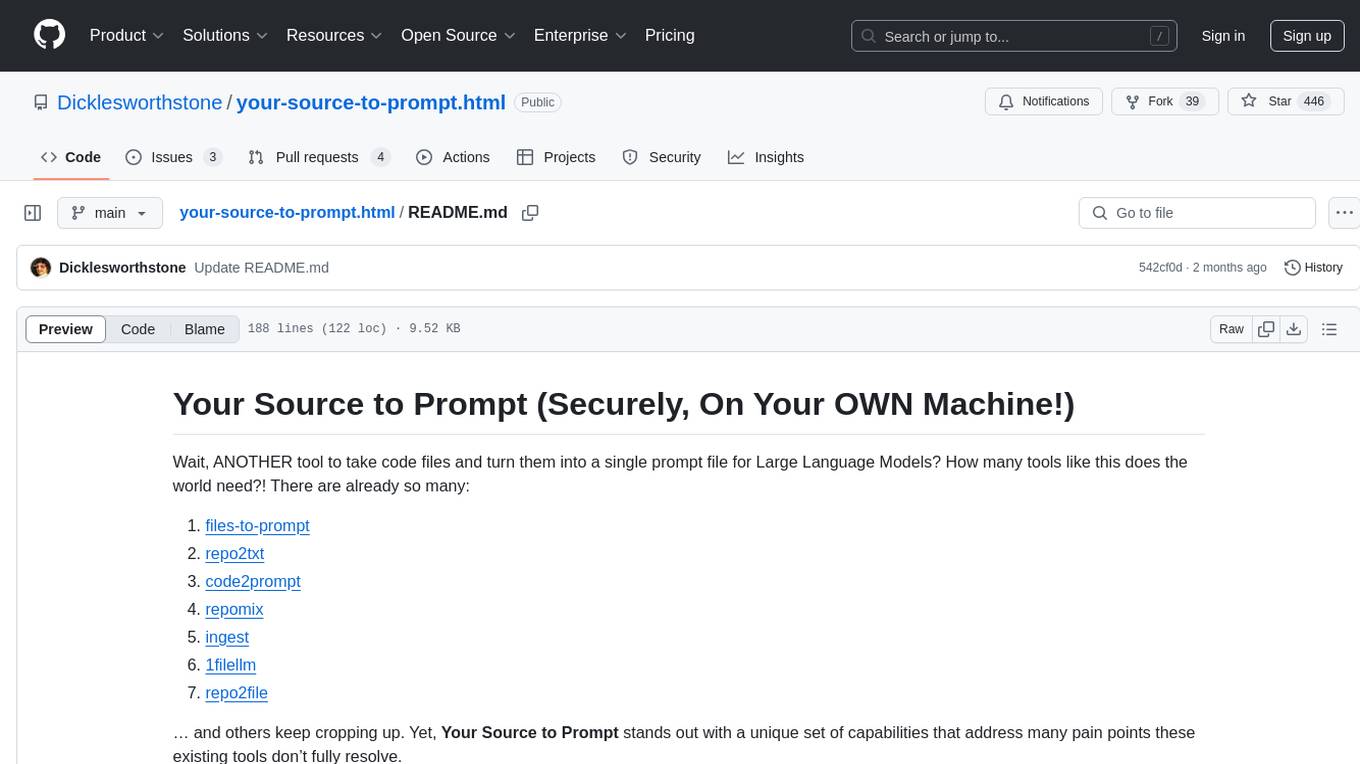Sign in to GitHub
Screen dimensions: 1360x764
(x=1223, y=36)
